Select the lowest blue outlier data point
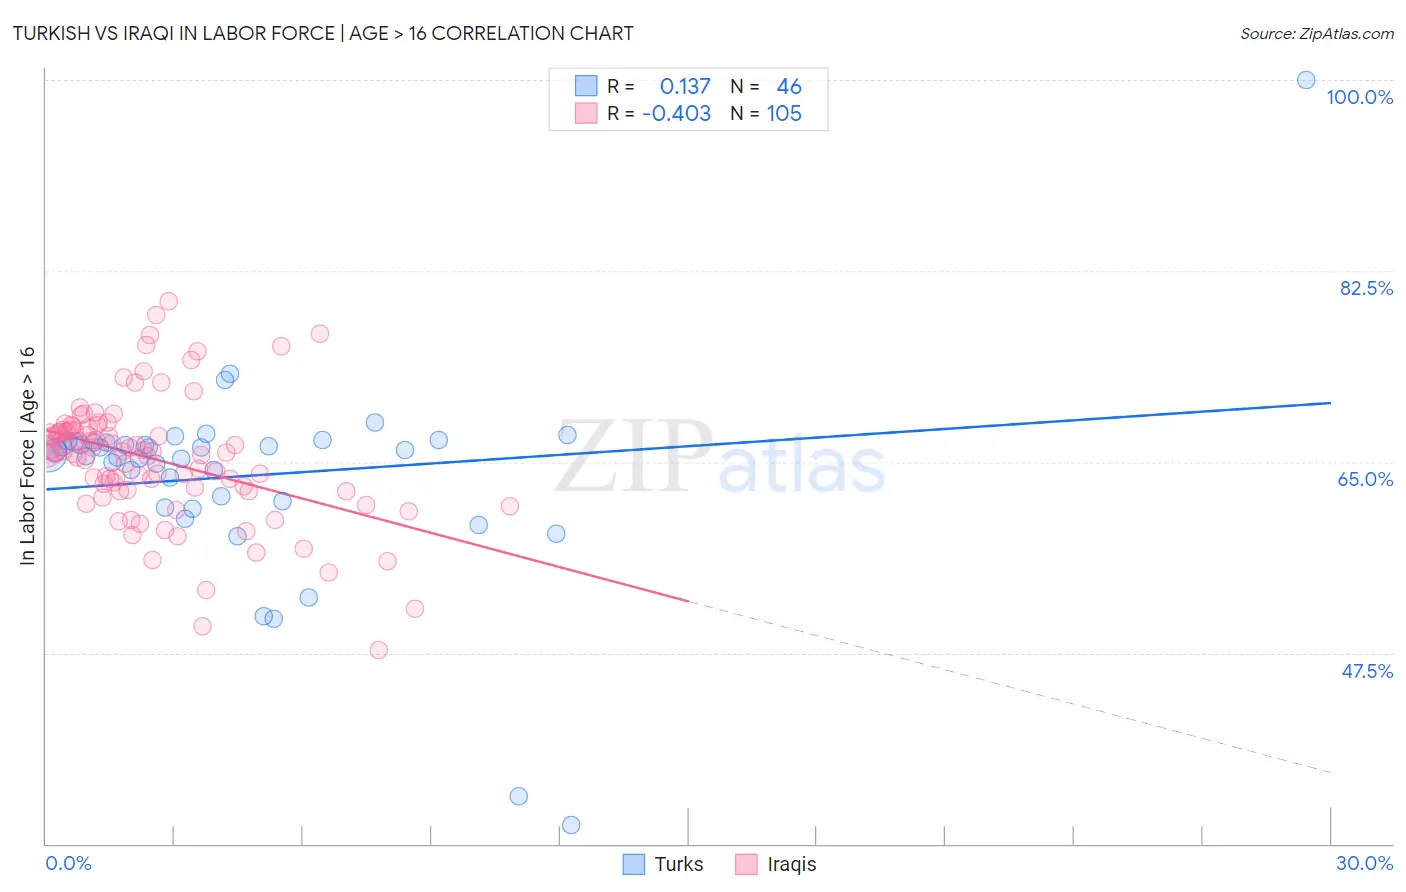Viewport: 1406px width, 892px height. tap(571, 825)
